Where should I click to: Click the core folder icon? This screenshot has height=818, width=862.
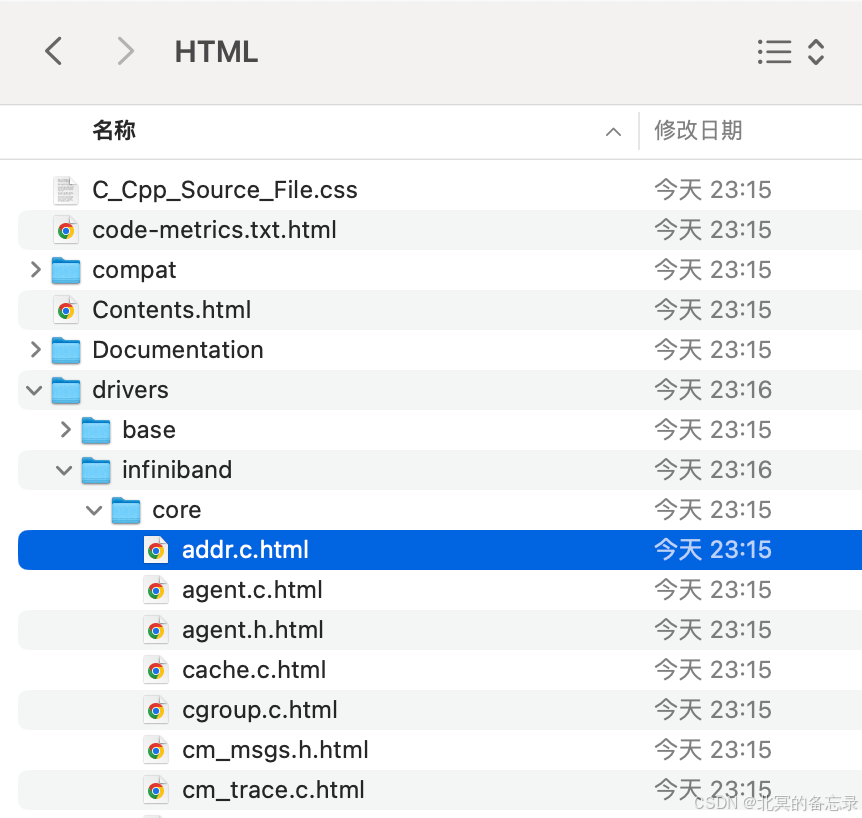point(126,511)
